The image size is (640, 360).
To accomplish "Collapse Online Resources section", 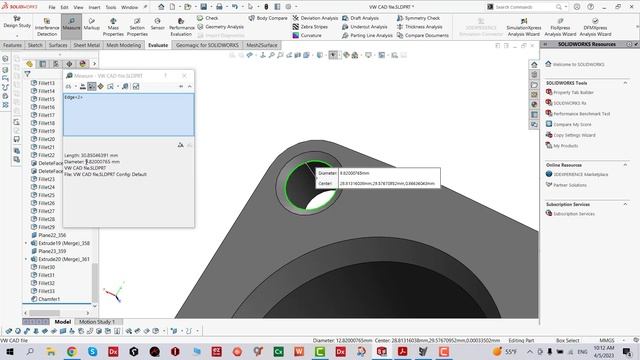I will 625,165.
